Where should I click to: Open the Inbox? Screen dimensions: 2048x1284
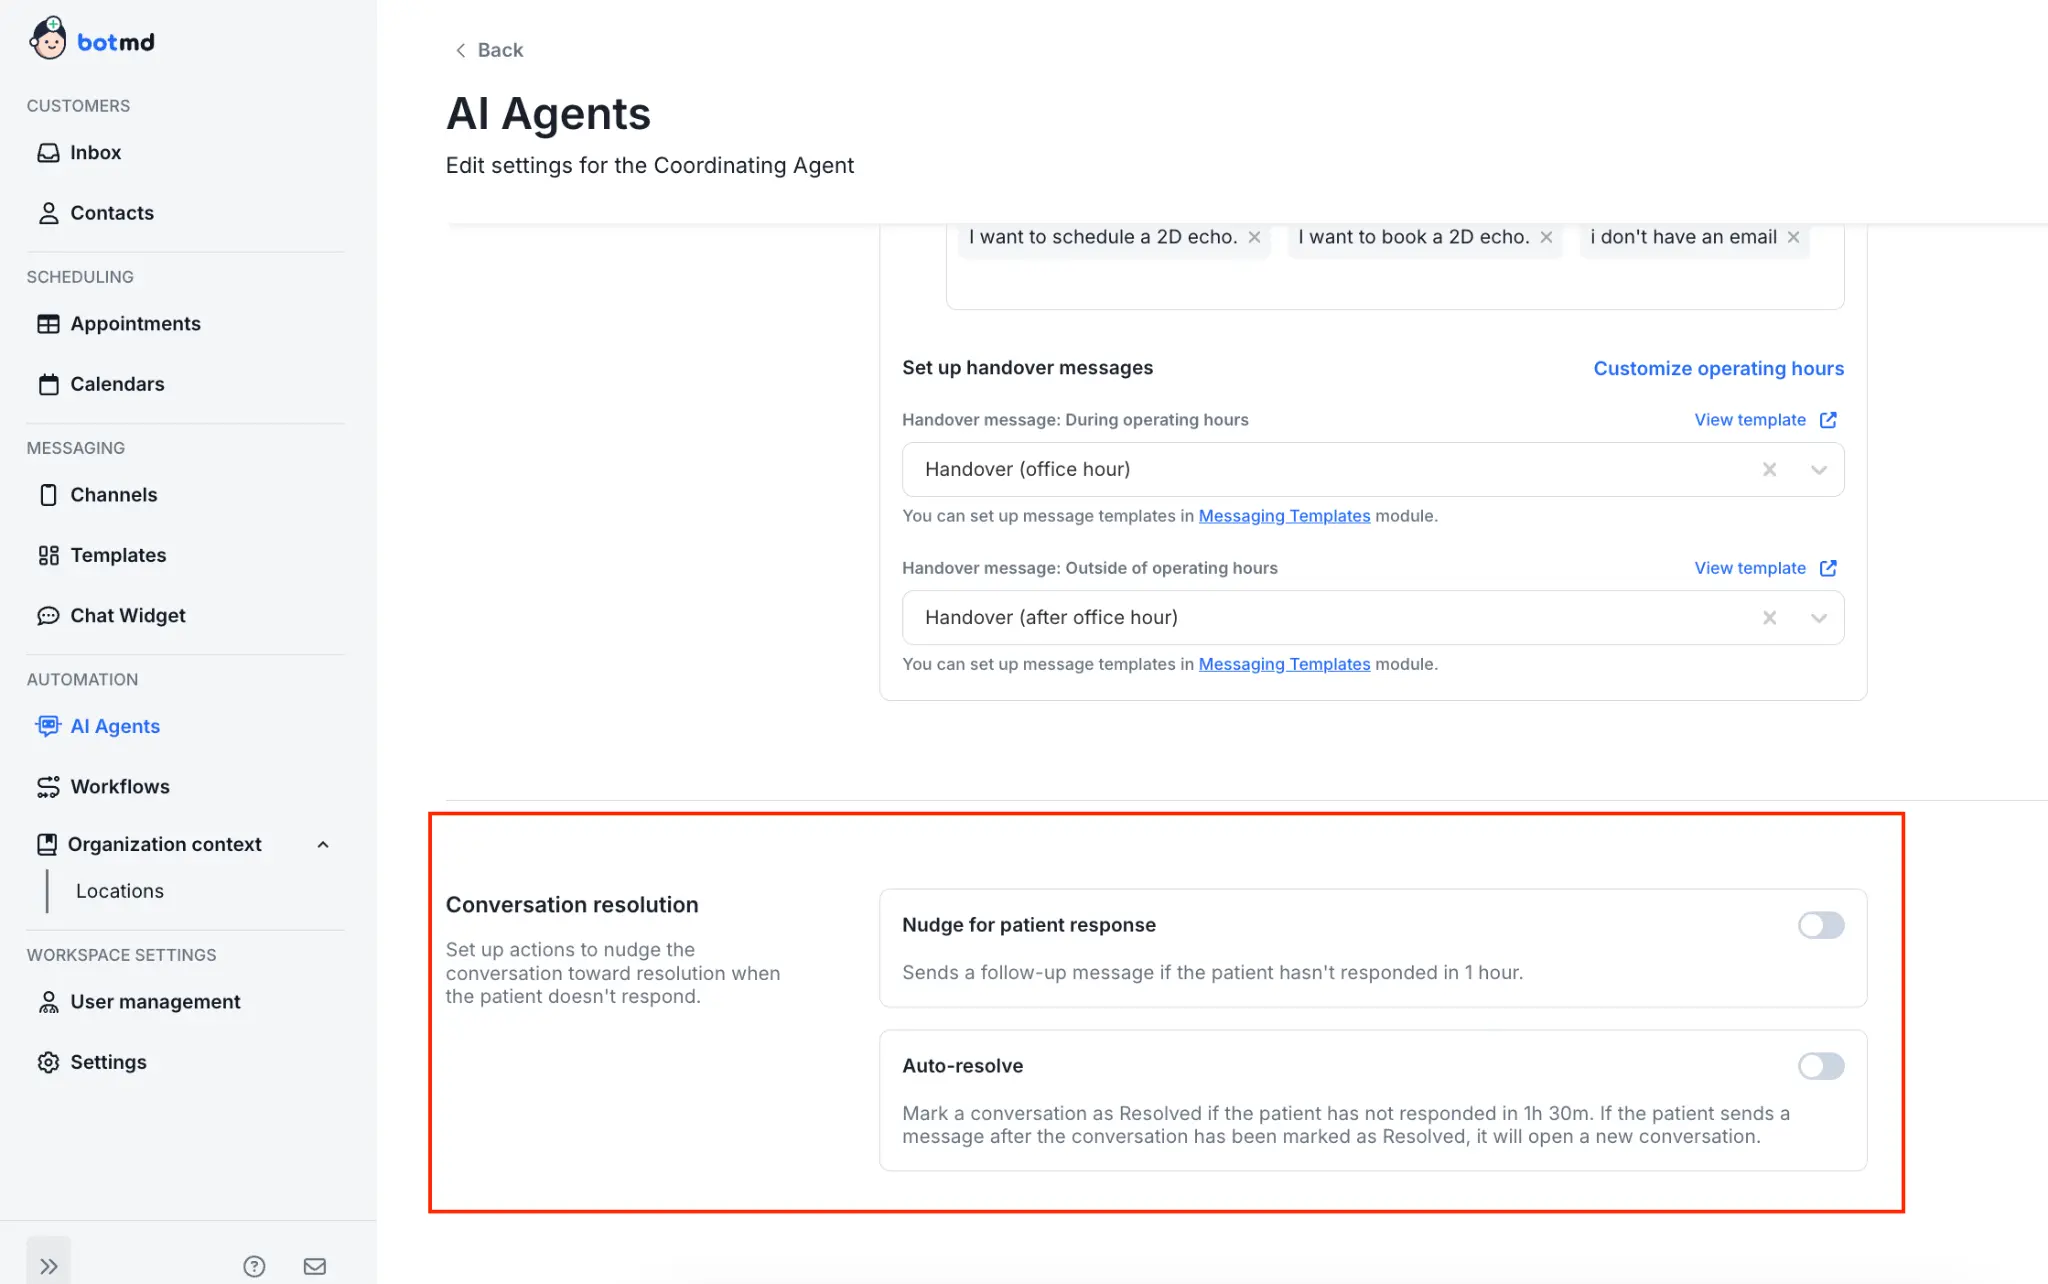[x=95, y=152]
